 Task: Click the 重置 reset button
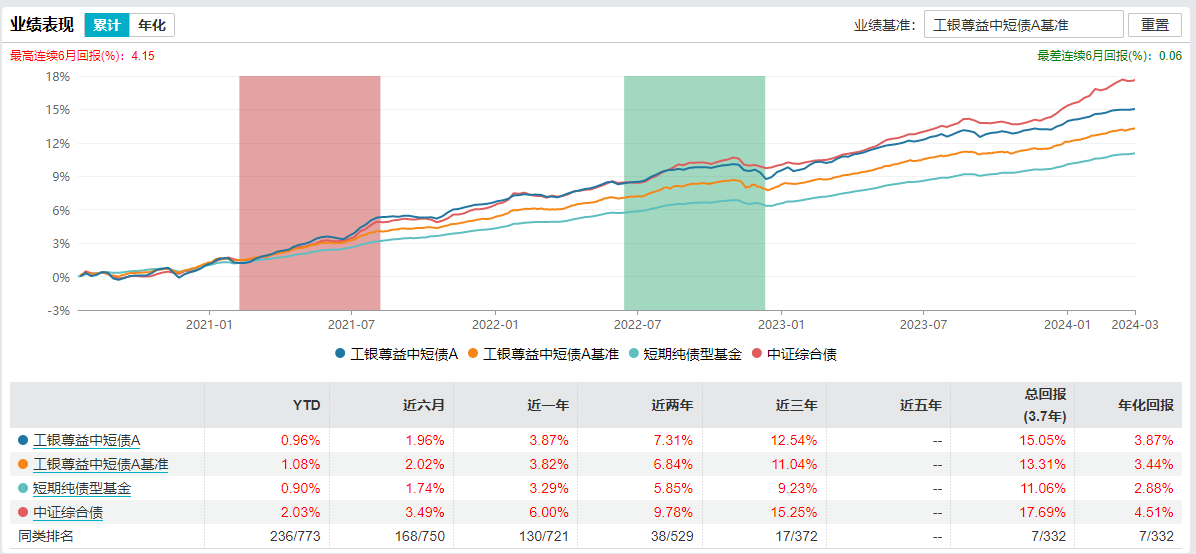click(1155, 25)
